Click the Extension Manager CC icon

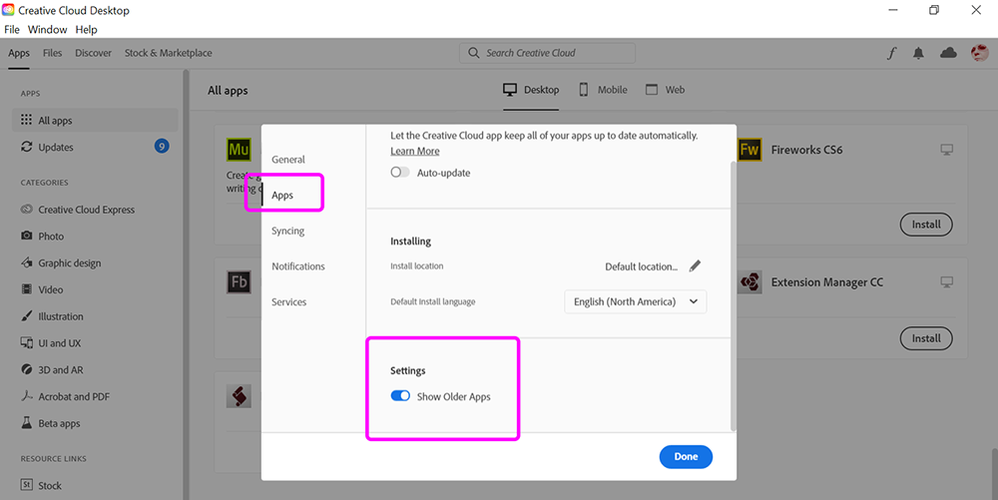pos(750,283)
